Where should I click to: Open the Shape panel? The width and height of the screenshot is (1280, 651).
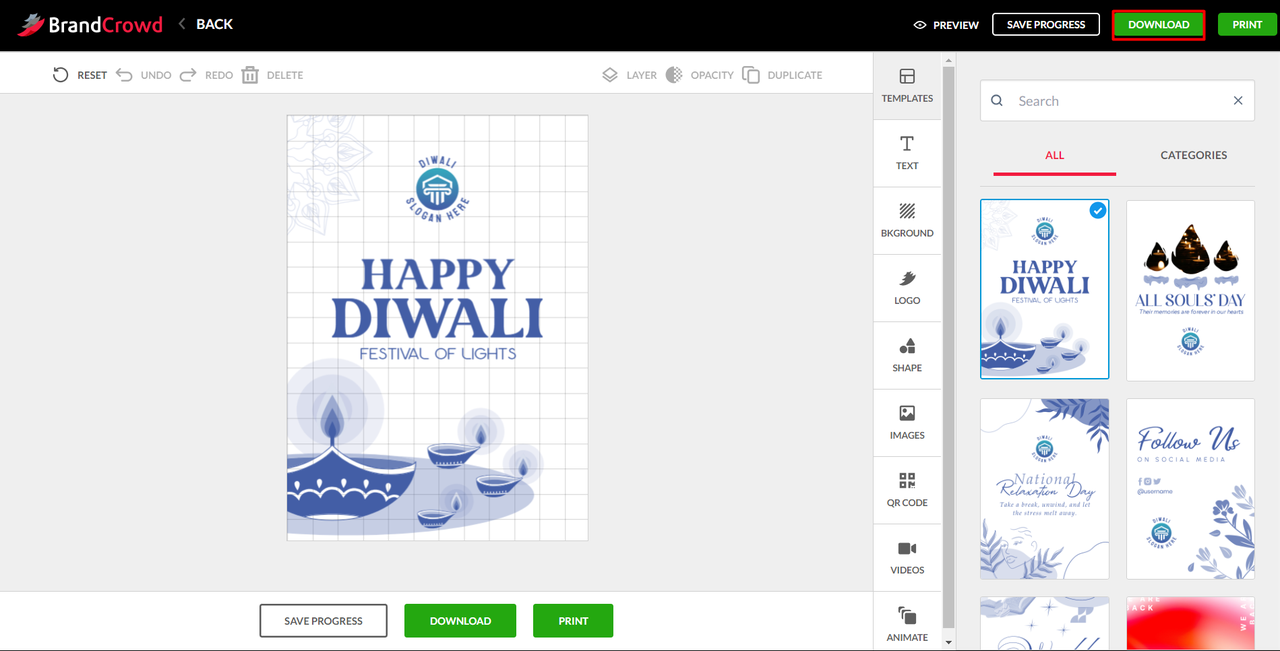pyautogui.click(x=907, y=355)
